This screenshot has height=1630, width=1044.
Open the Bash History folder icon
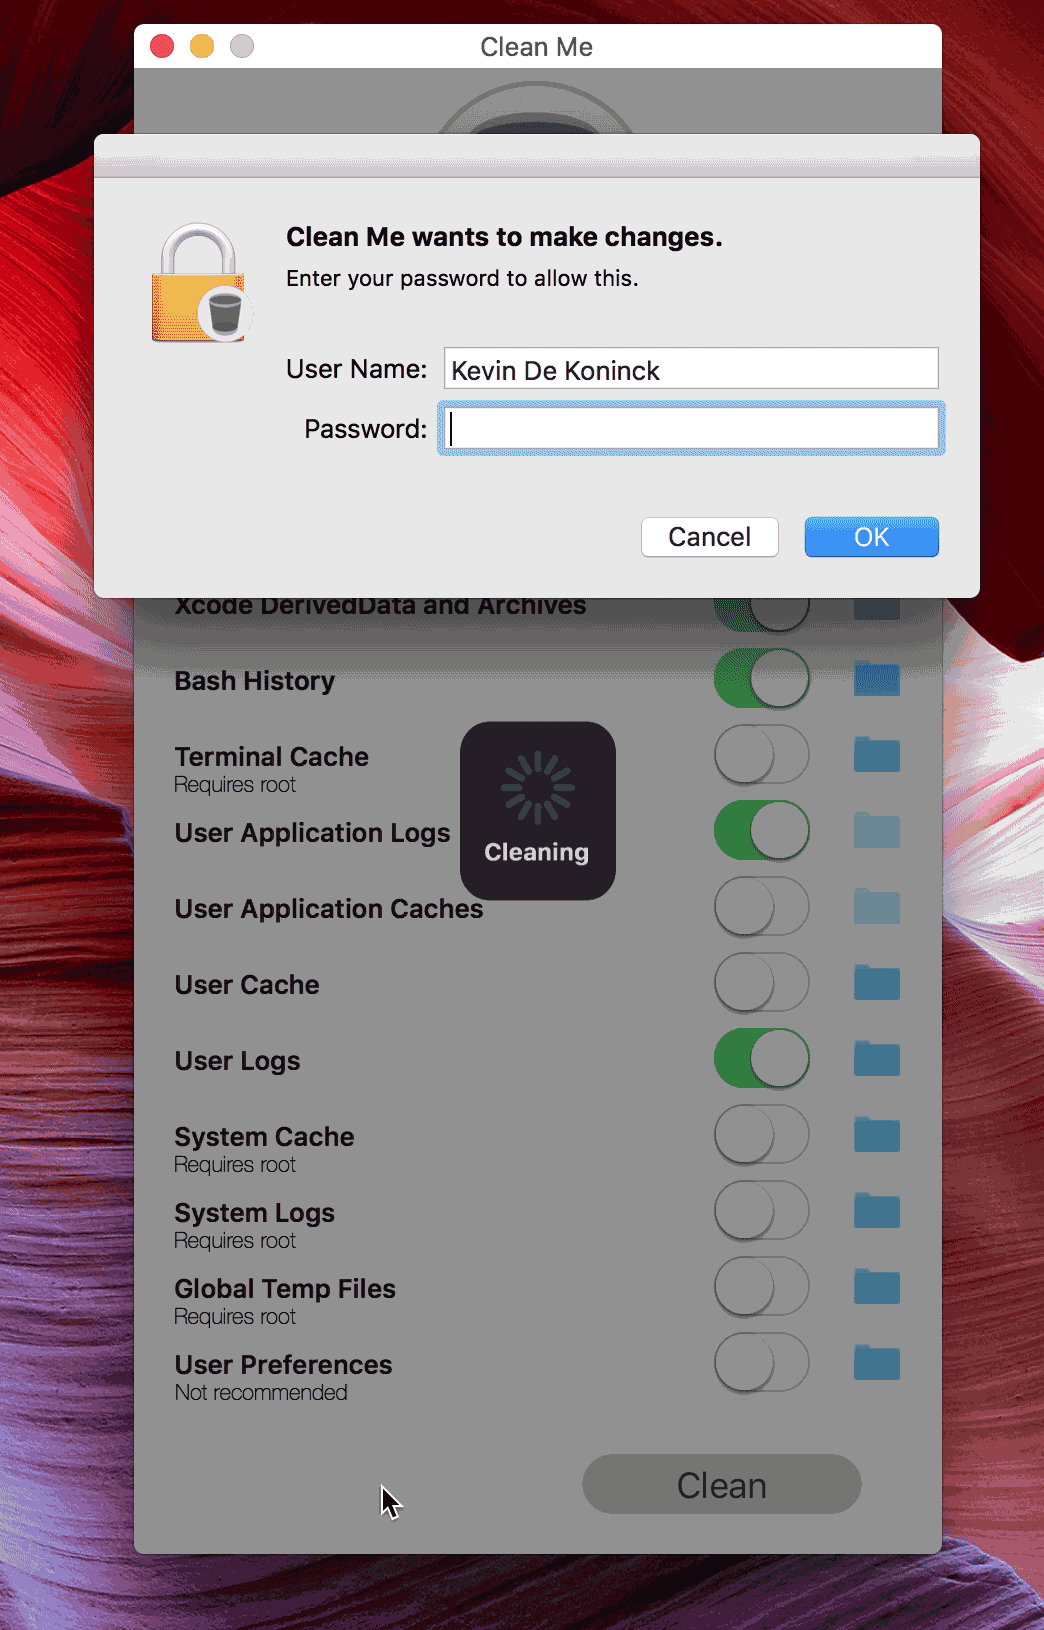(x=877, y=679)
